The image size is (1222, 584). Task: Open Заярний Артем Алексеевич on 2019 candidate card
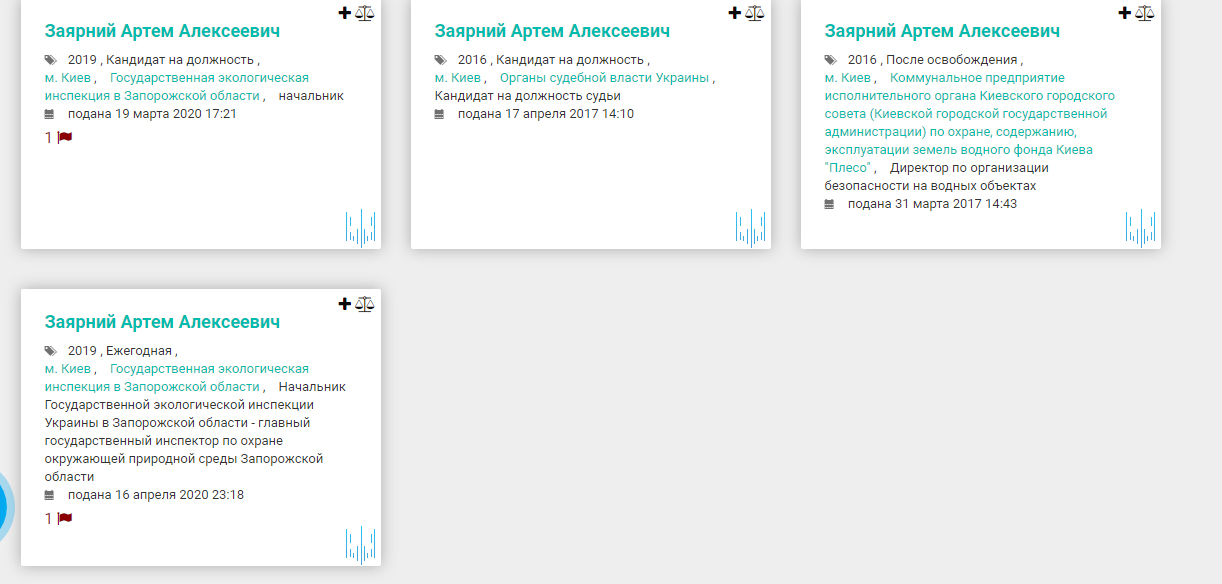pos(162,31)
